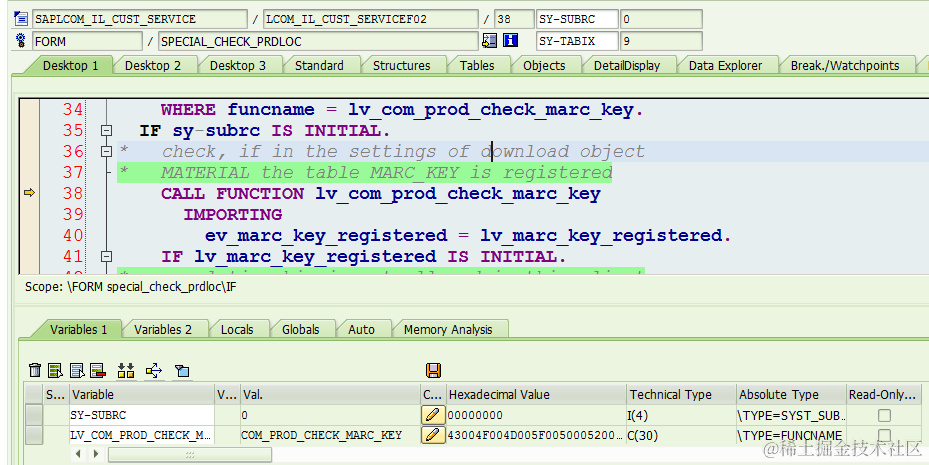Click the gear debug icon beside FORM
Image resolution: width=929 pixels, height=465 pixels.
click(21, 41)
